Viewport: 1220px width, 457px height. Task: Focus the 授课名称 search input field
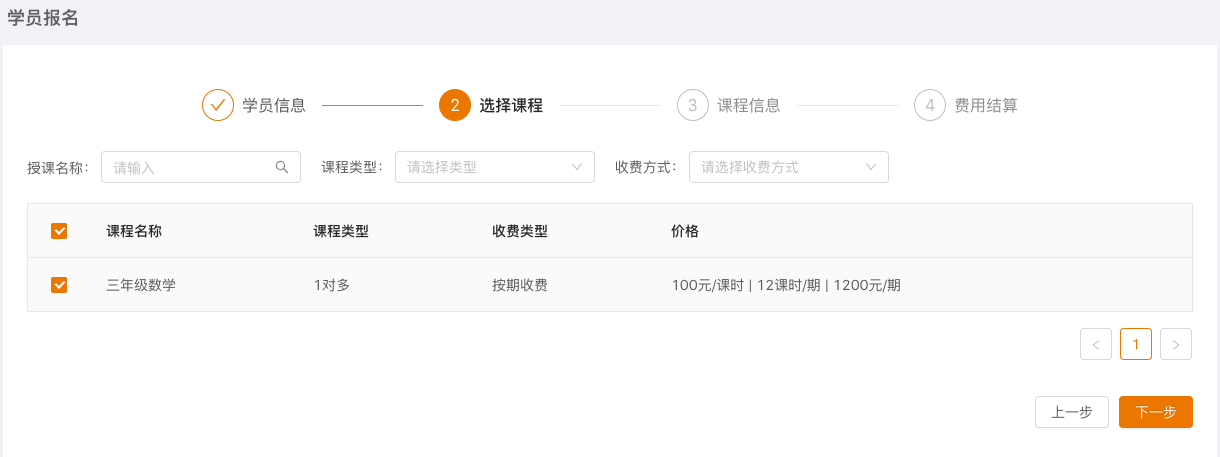point(190,167)
